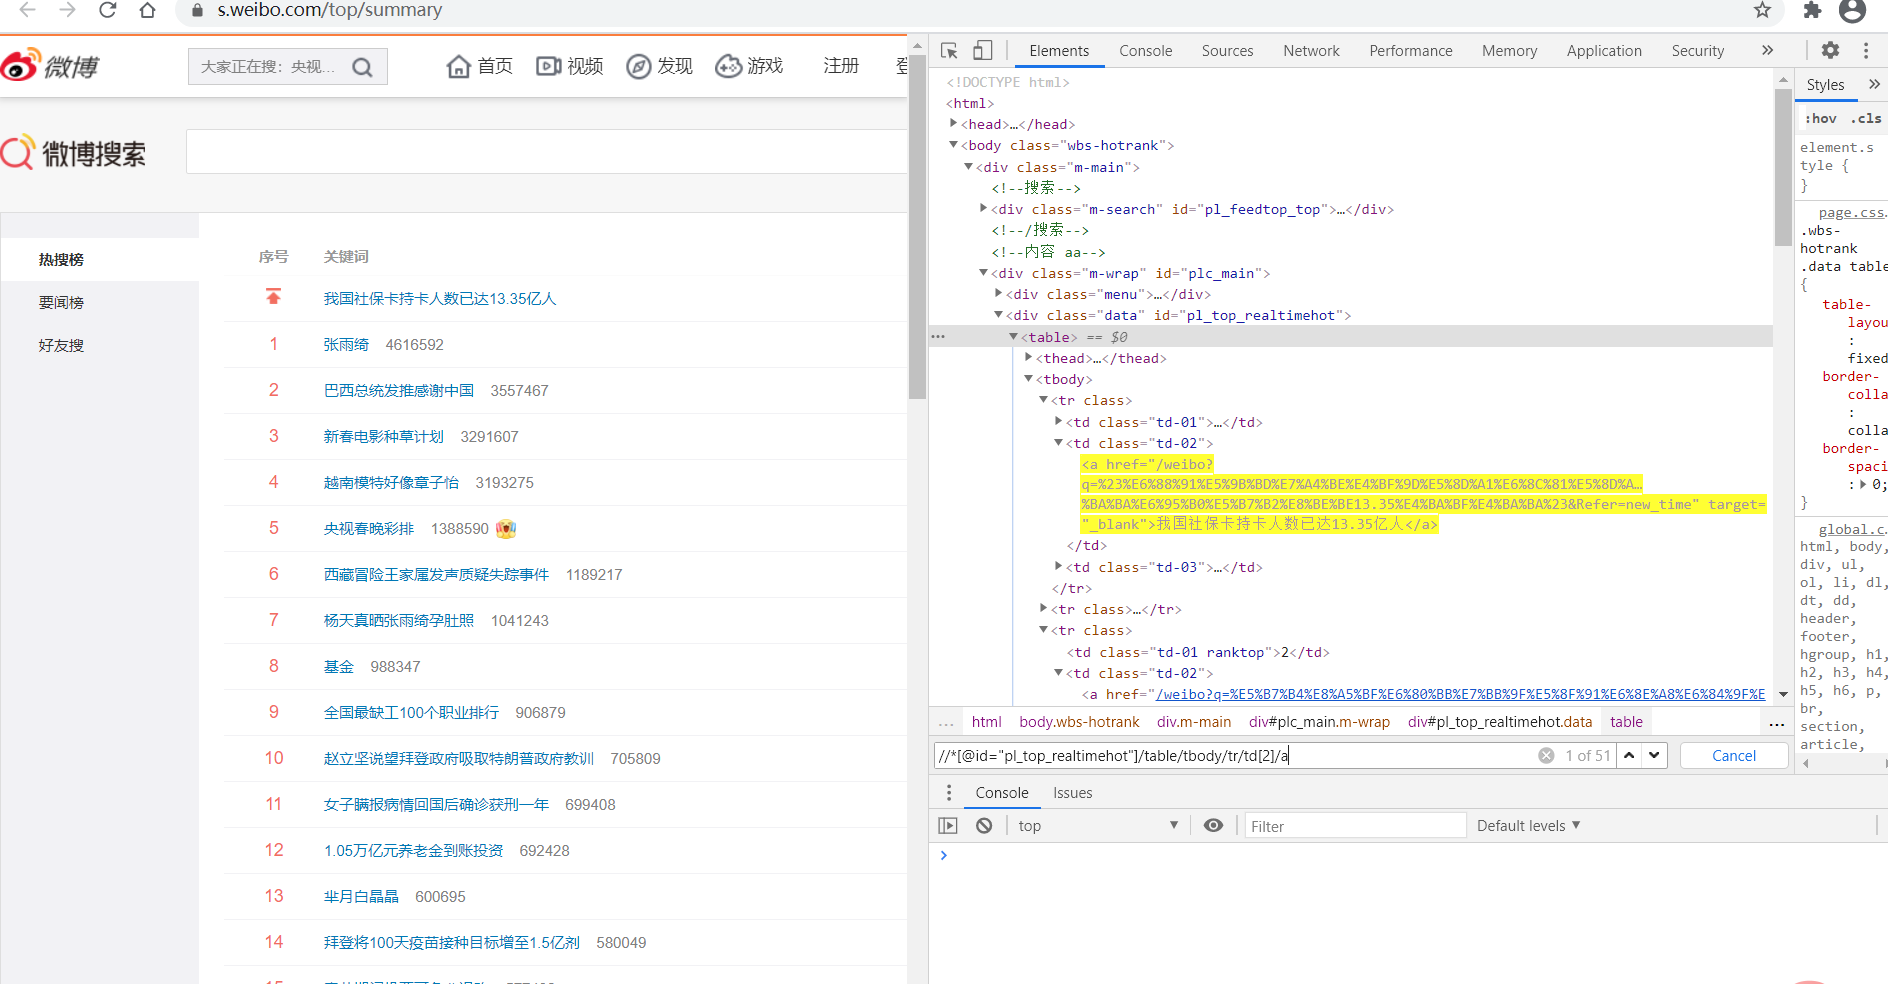
Task: Click the magnifier search icon in Weibo header
Action: tap(363, 67)
